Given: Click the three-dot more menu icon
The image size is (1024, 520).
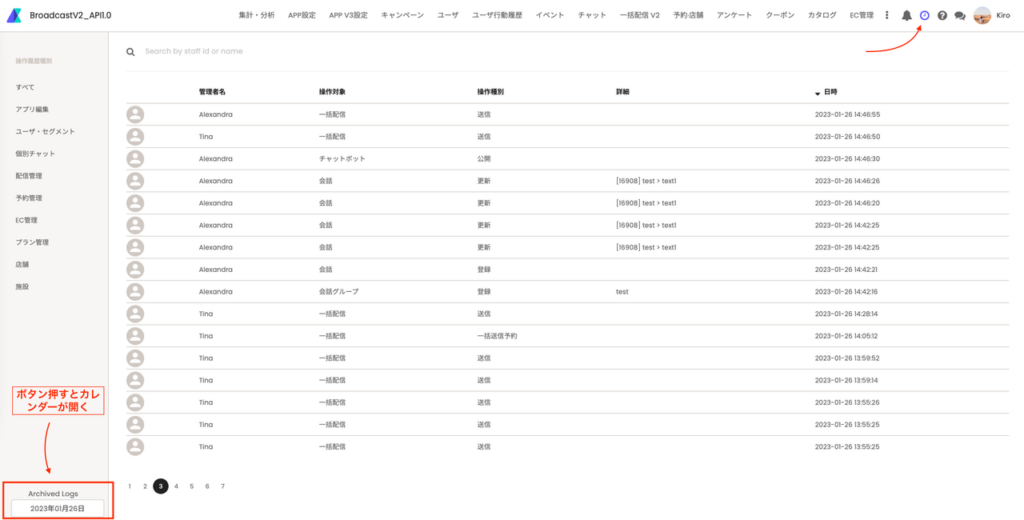Looking at the screenshot, I should (x=887, y=15).
